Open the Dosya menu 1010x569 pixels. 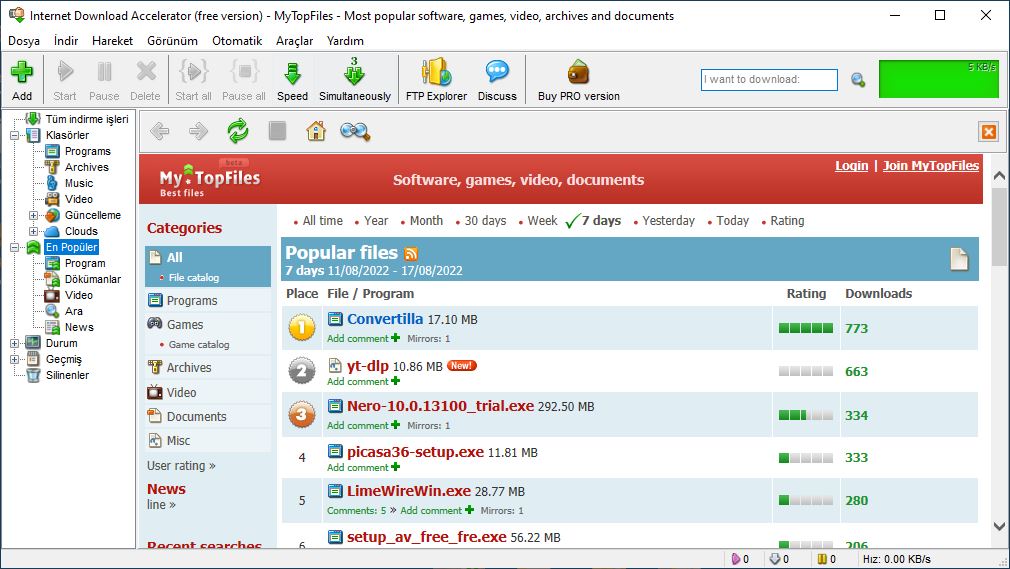pyautogui.click(x=24, y=41)
